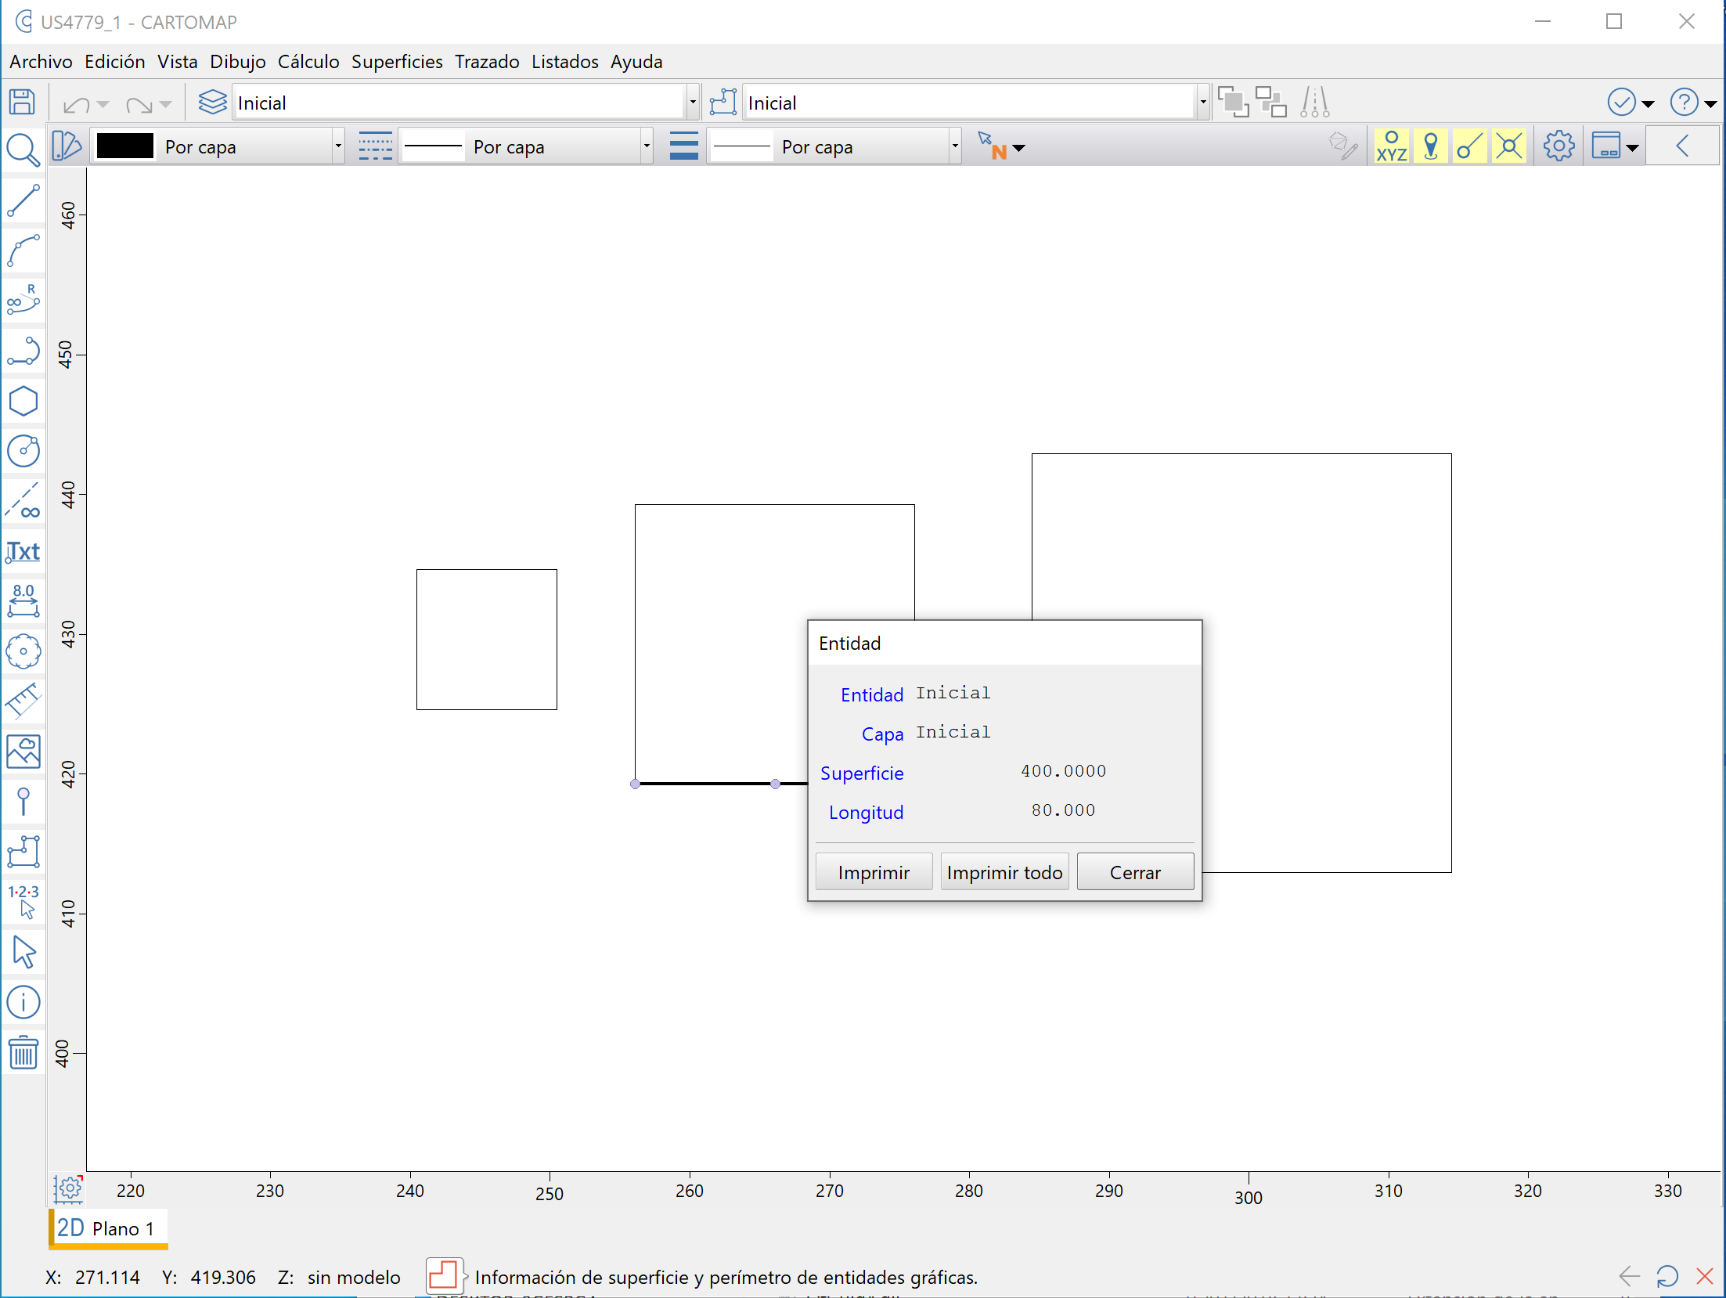This screenshot has height=1298, width=1726.
Task: Open the Archivo menu
Action: coord(41,61)
